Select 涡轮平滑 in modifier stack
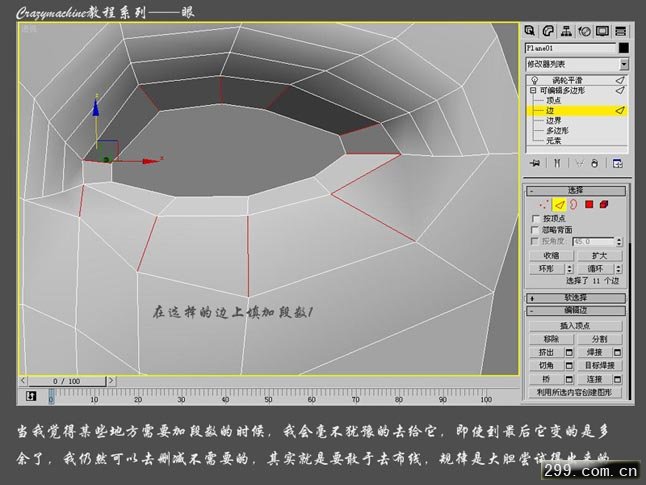 point(567,80)
